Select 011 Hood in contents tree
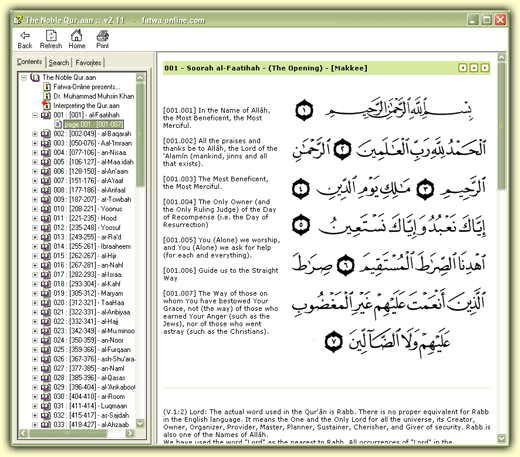520x457 pixels. click(85, 218)
